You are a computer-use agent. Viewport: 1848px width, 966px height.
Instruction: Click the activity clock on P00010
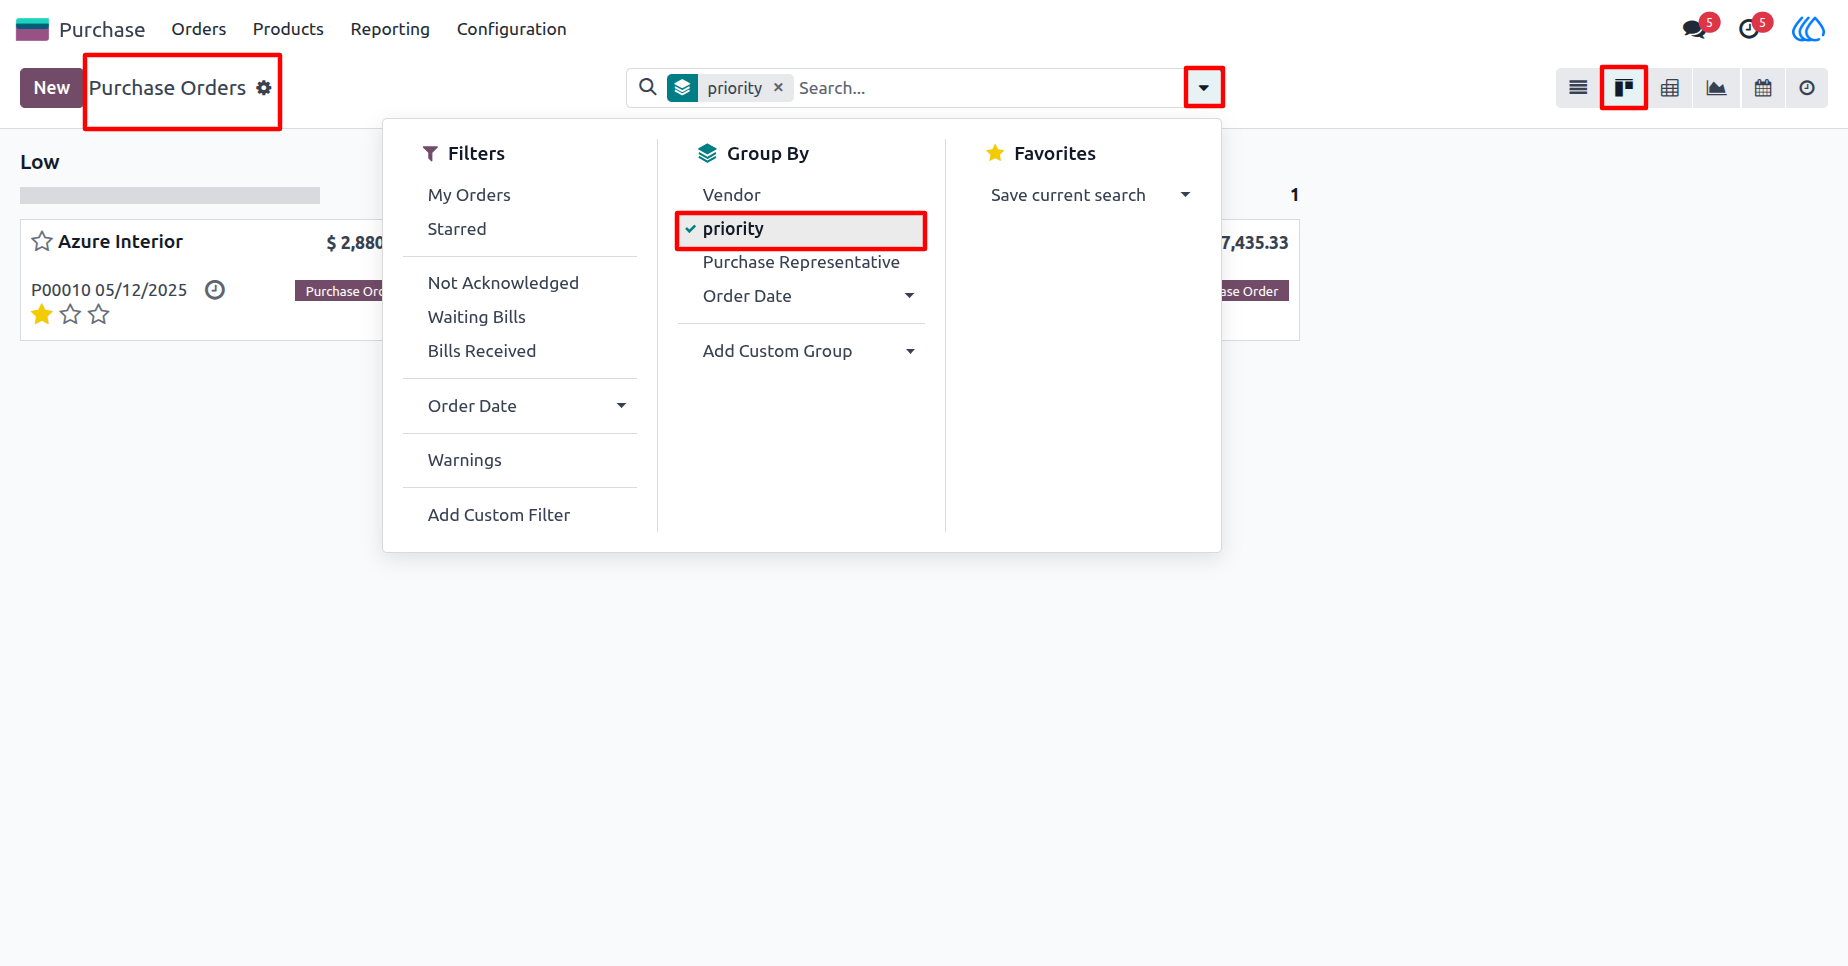tap(215, 290)
